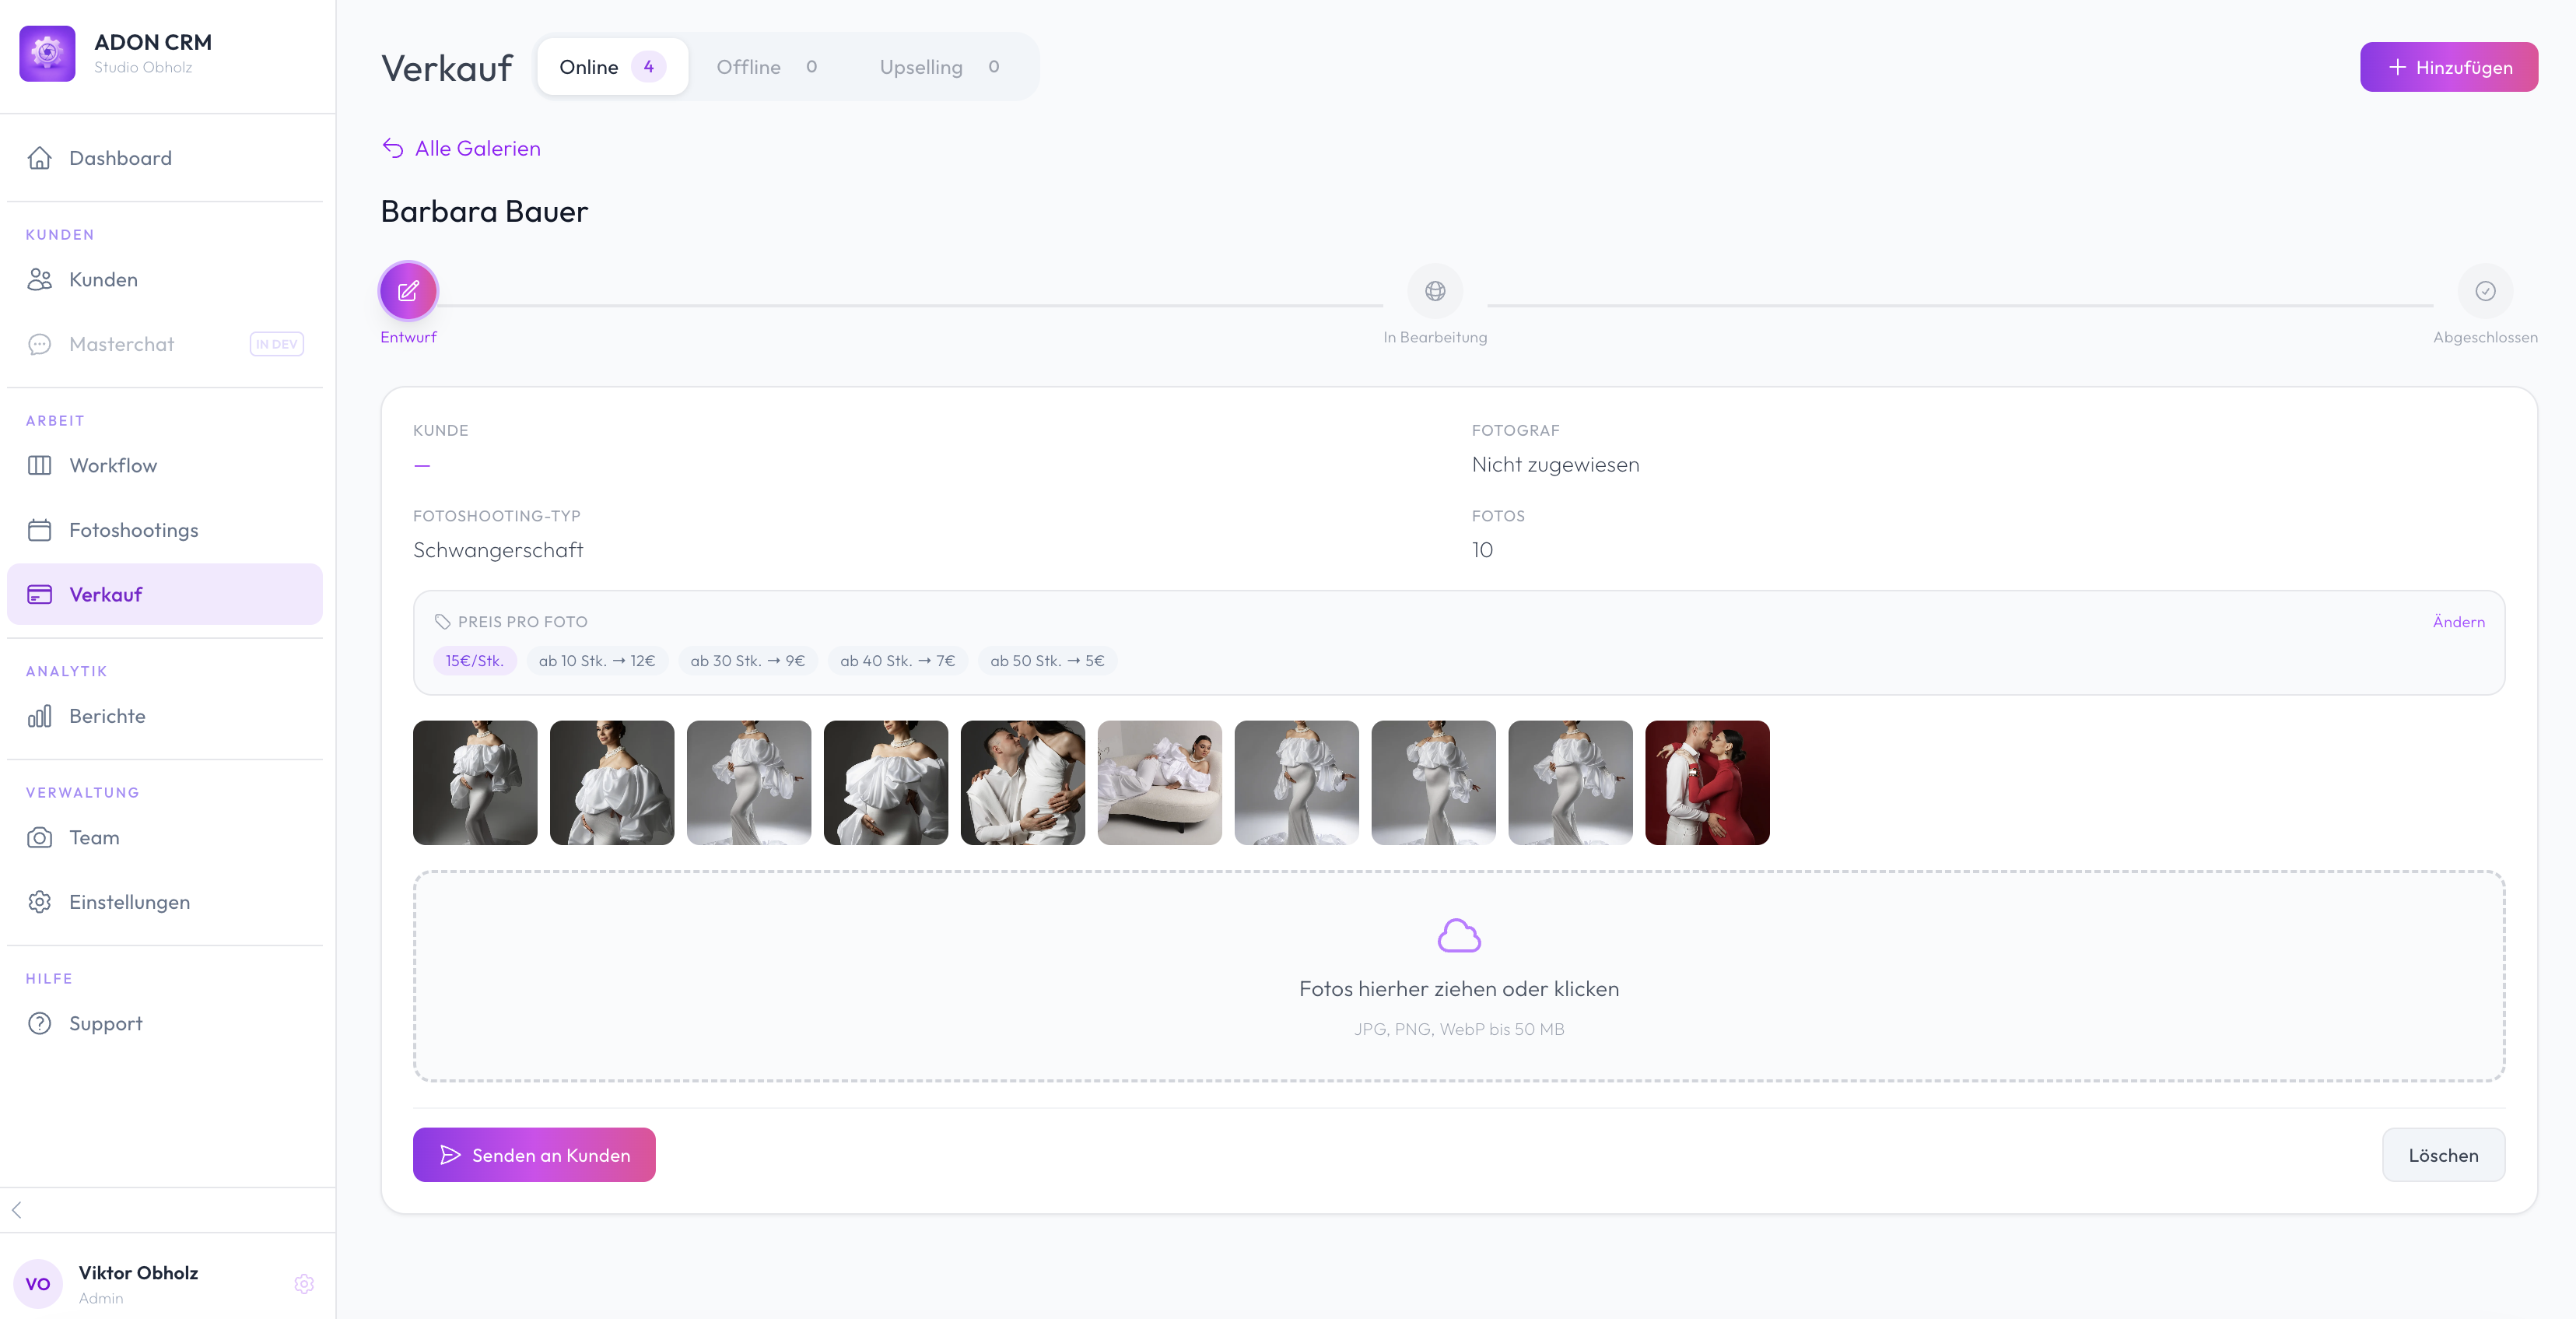Open Support help icon
2576x1319 pixels.
[40, 1023]
